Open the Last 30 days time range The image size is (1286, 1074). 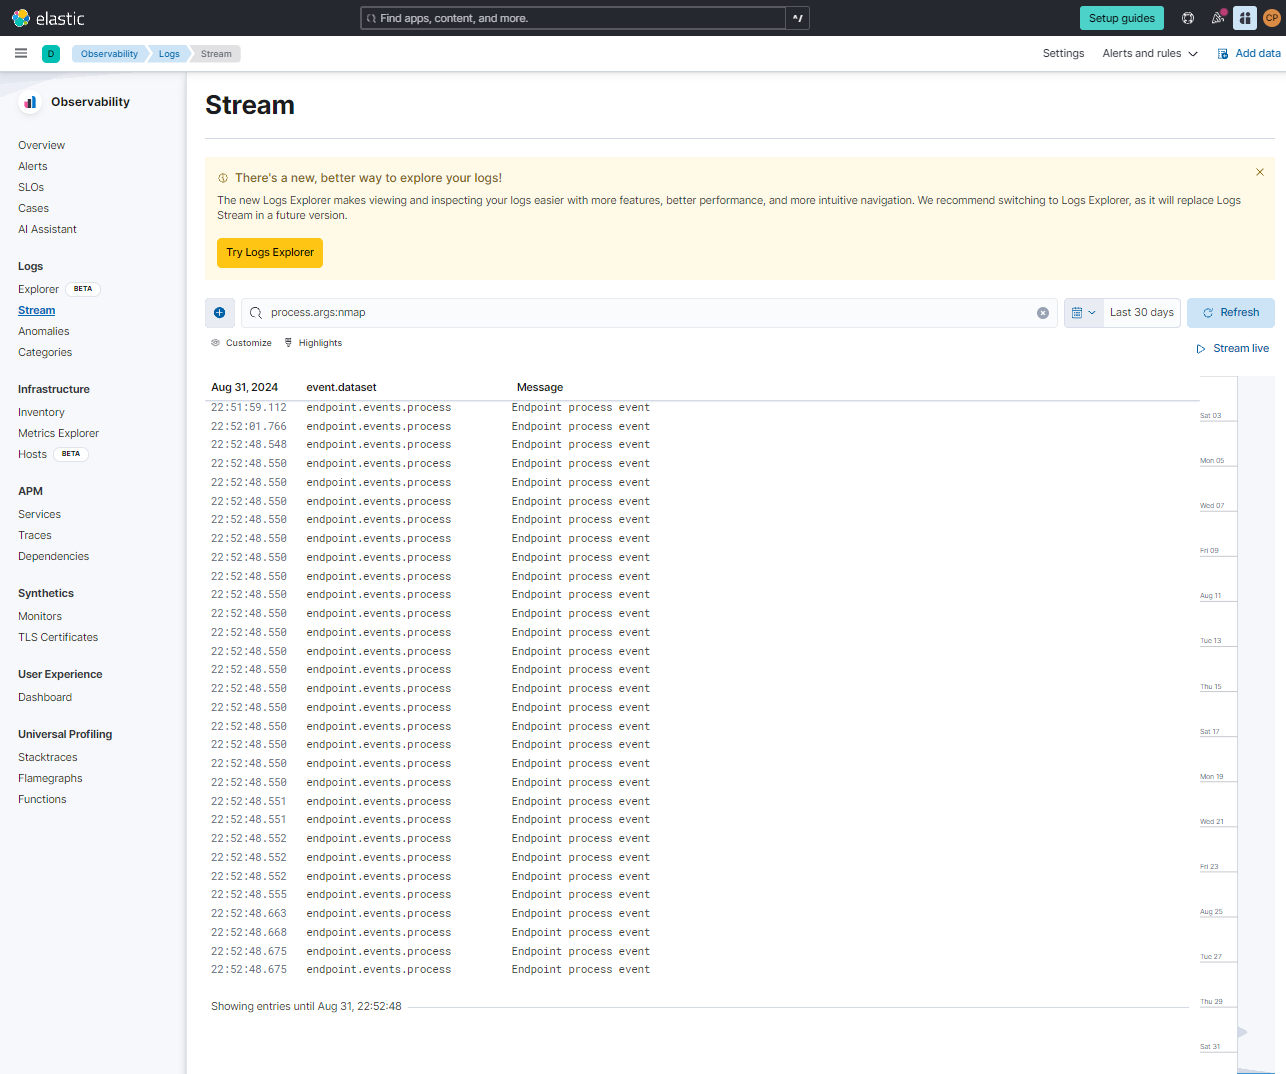click(x=1142, y=313)
